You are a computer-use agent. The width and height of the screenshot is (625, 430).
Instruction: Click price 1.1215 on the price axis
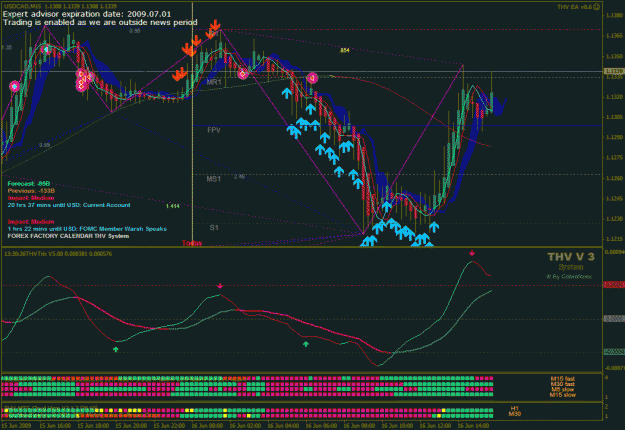tap(614, 239)
